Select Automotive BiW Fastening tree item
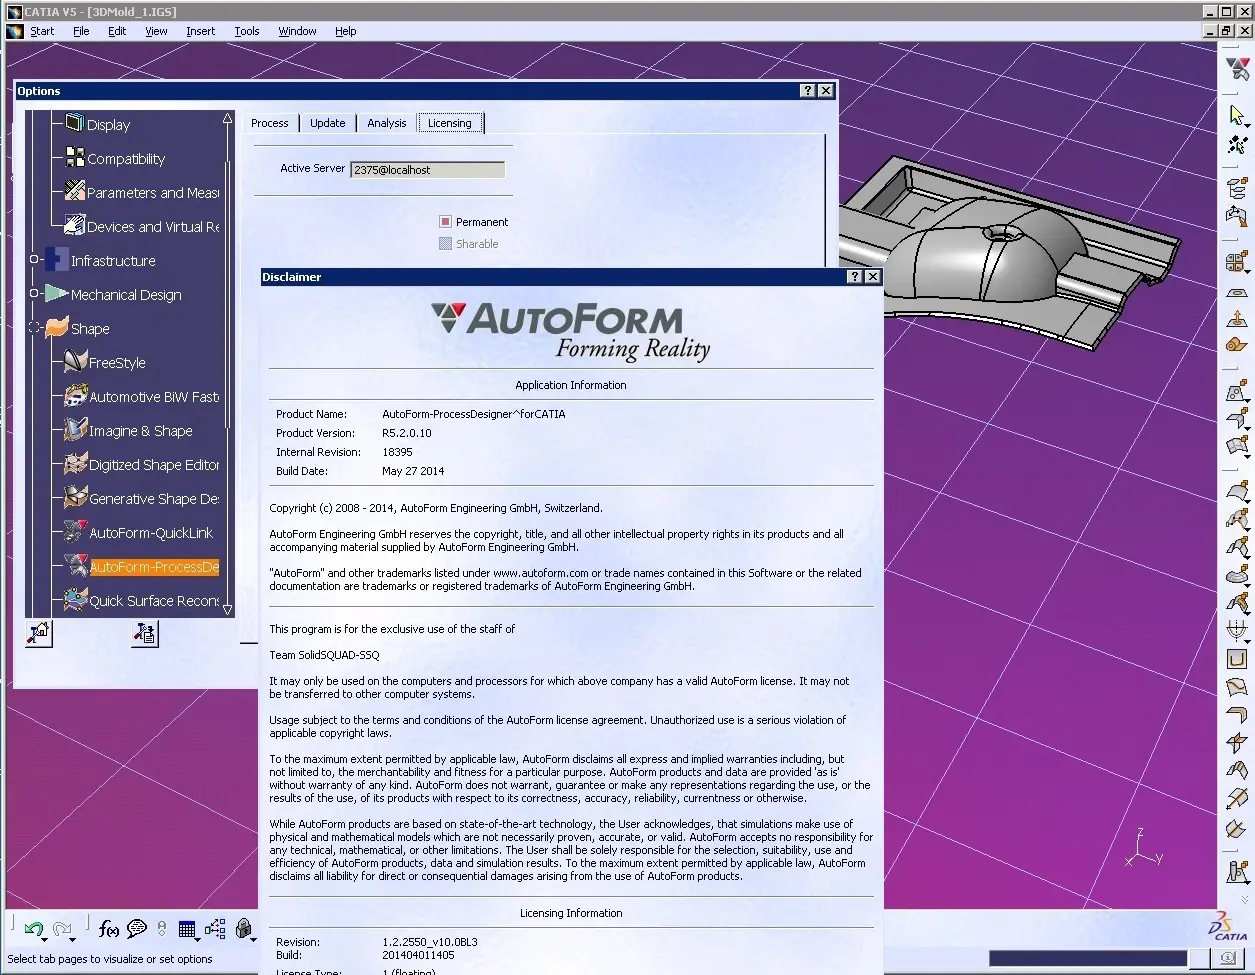 tap(154, 397)
